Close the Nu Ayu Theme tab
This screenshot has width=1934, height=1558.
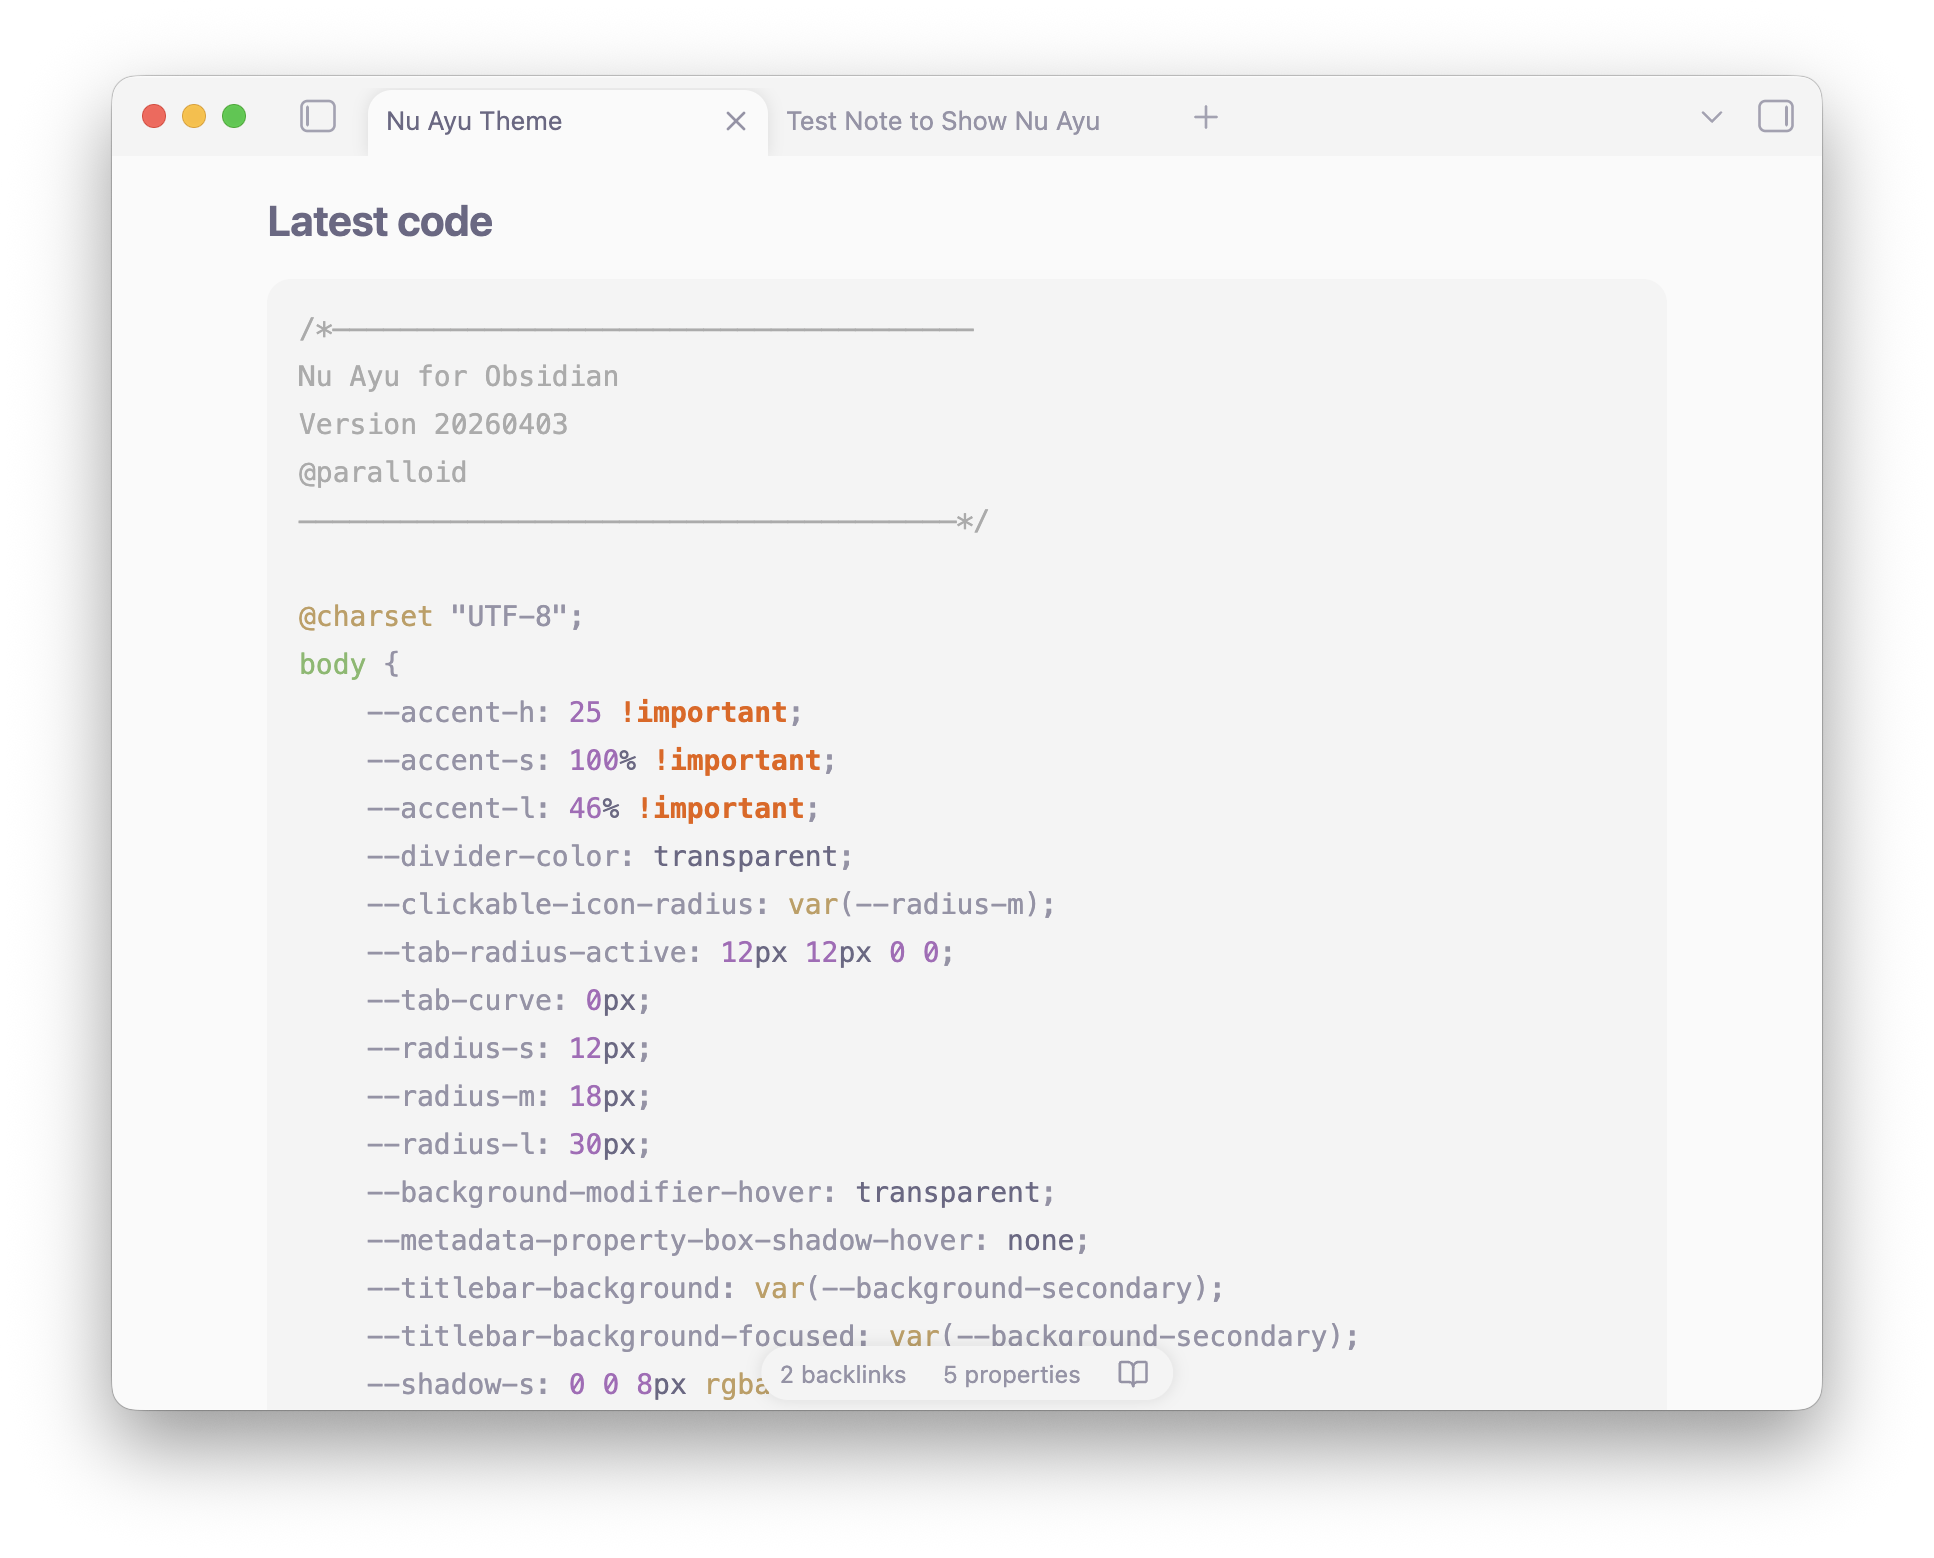tap(736, 121)
